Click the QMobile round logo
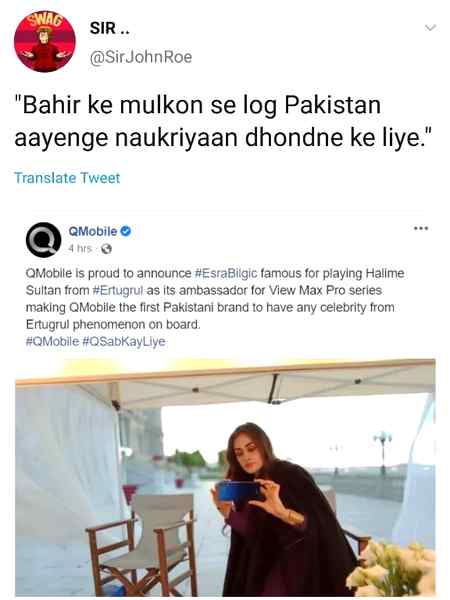Viewport: 450px width, 600px height. (44, 240)
